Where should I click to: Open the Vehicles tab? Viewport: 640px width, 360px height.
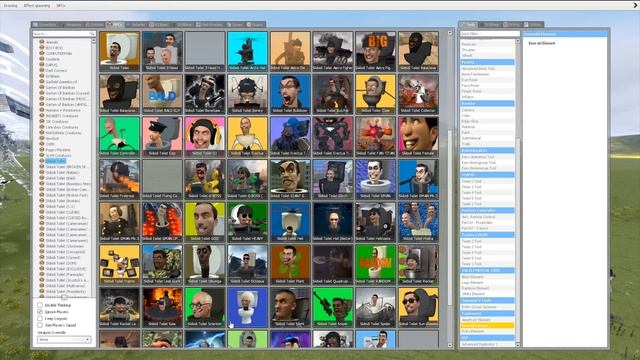pos(136,25)
